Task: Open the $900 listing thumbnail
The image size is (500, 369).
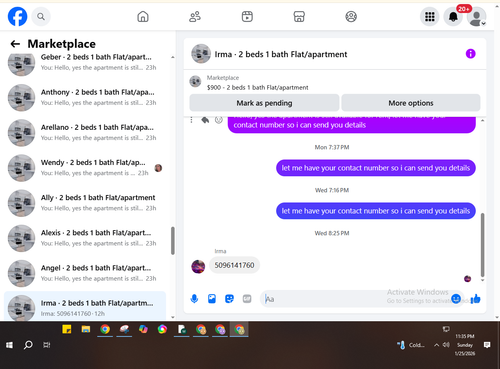Action: tap(195, 81)
